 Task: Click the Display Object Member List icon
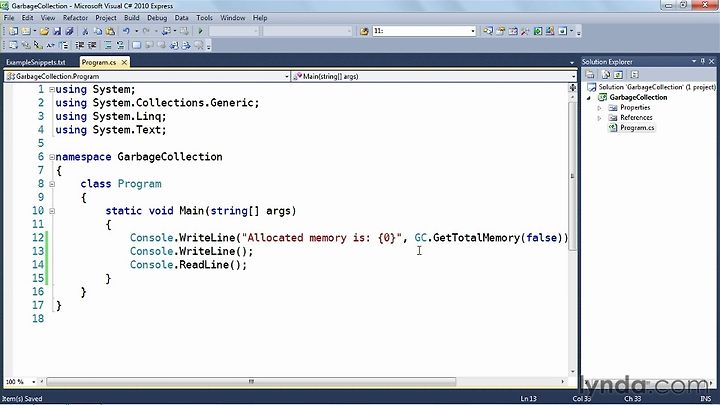13,45
